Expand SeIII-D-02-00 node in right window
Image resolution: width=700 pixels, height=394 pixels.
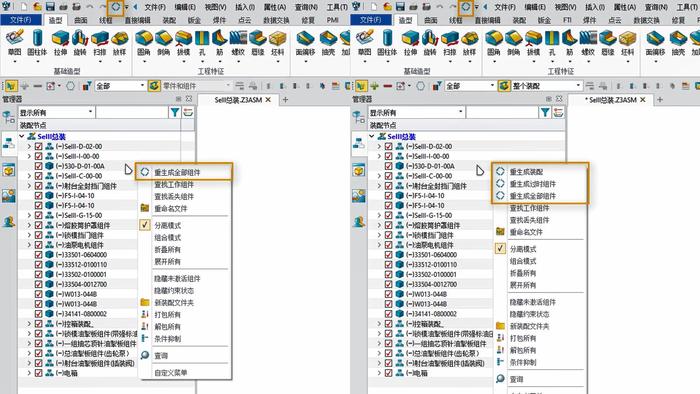click(x=379, y=146)
